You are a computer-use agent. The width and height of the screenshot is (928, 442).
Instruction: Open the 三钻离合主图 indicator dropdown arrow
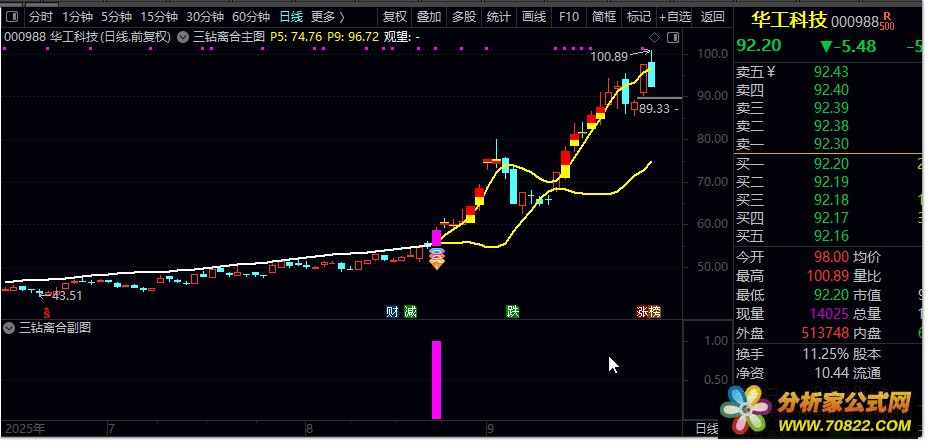coord(181,37)
